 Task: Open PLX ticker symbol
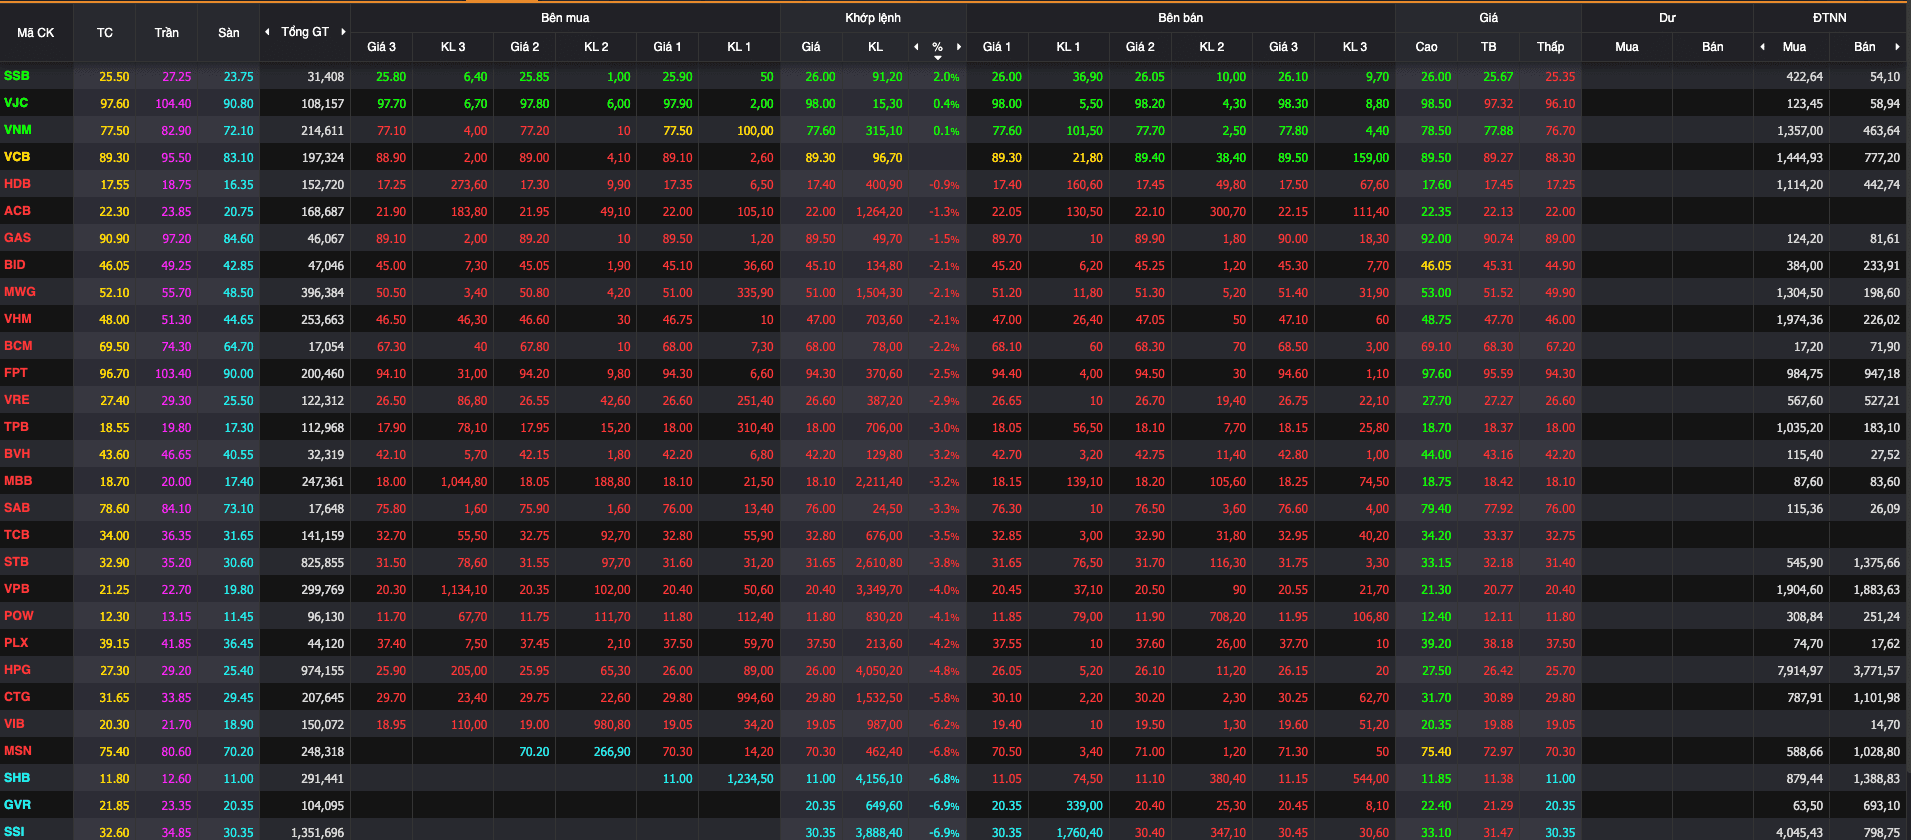(16, 643)
